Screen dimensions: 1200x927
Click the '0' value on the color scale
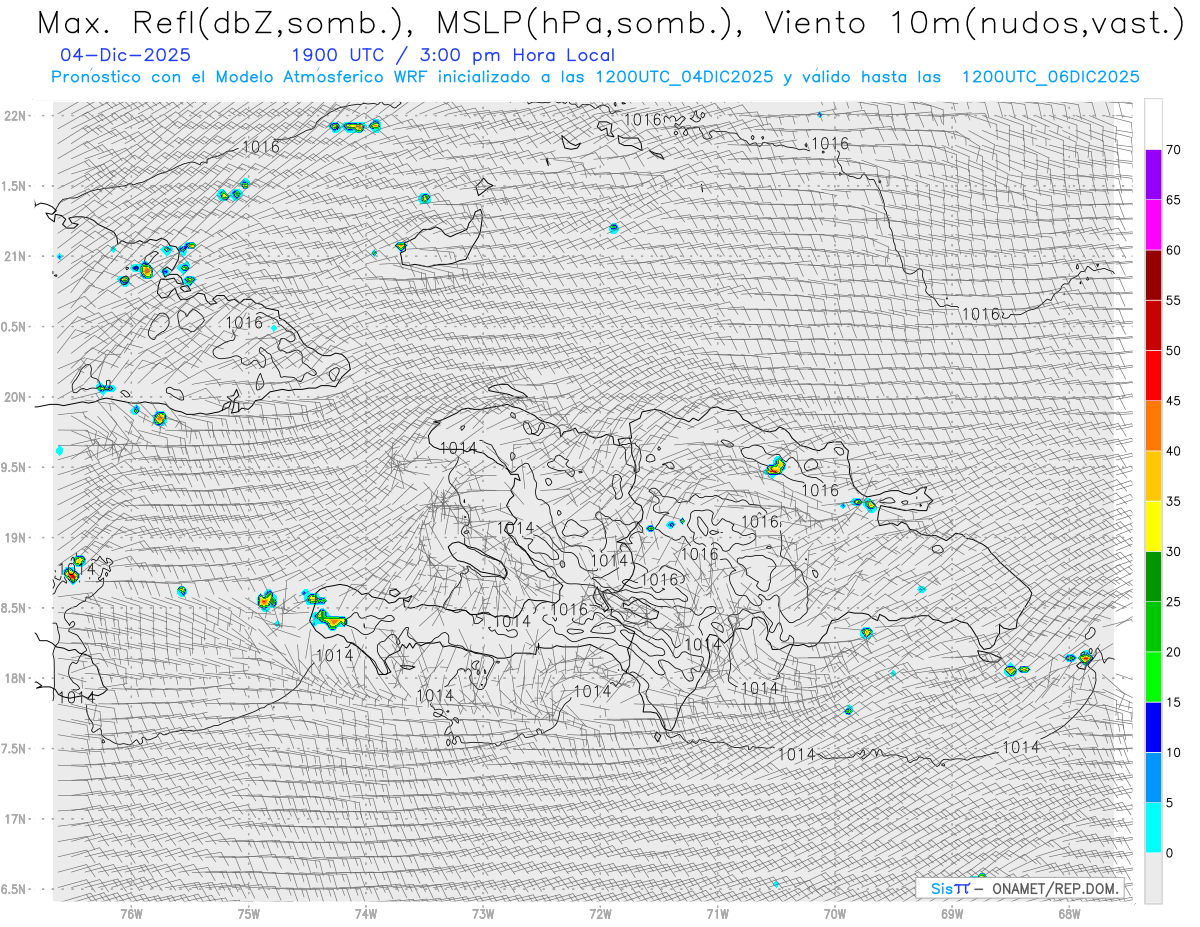pyautogui.click(x=1169, y=853)
